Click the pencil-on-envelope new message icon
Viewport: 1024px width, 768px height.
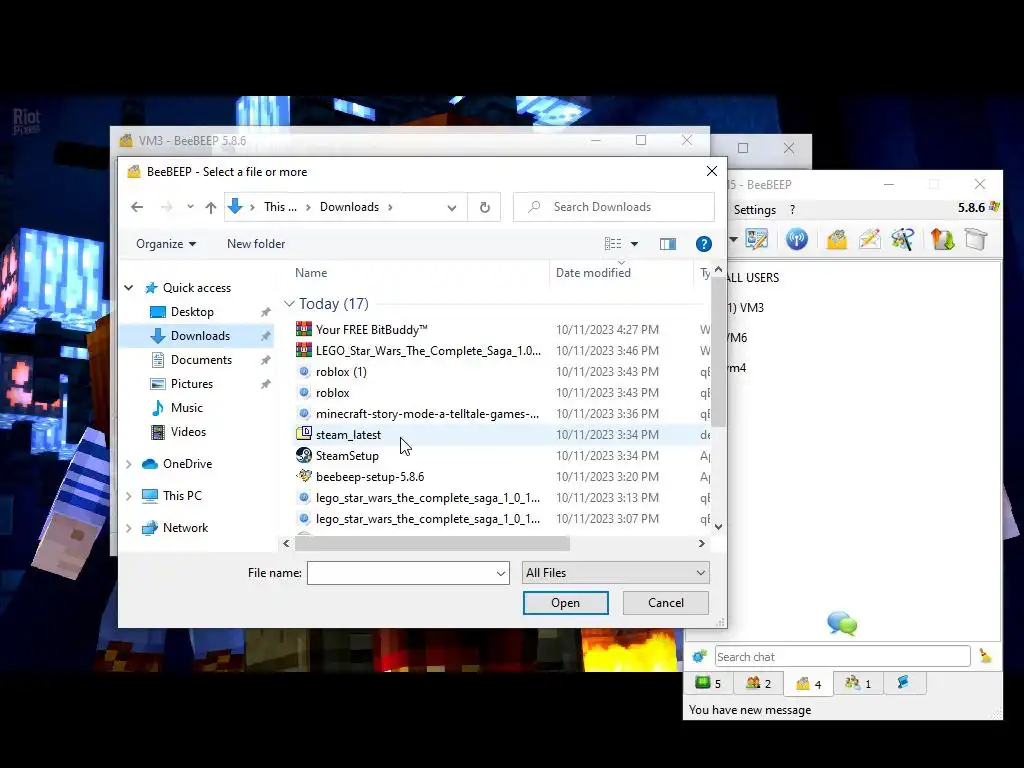tap(870, 239)
